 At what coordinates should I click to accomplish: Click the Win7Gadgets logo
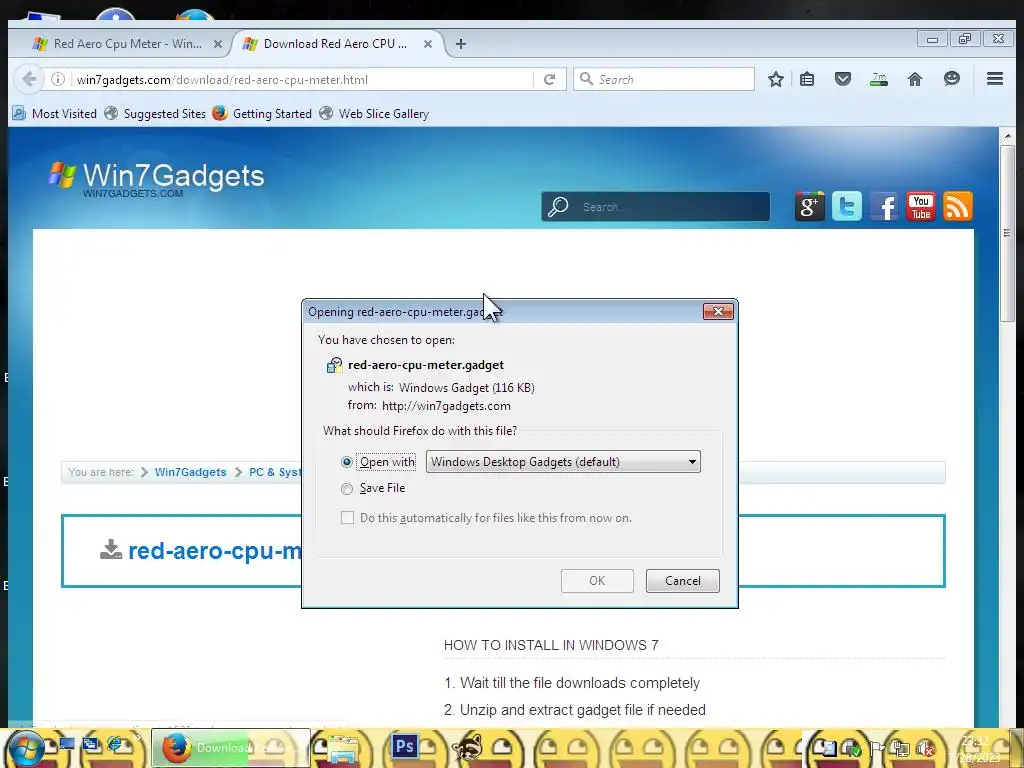click(157, 178)
